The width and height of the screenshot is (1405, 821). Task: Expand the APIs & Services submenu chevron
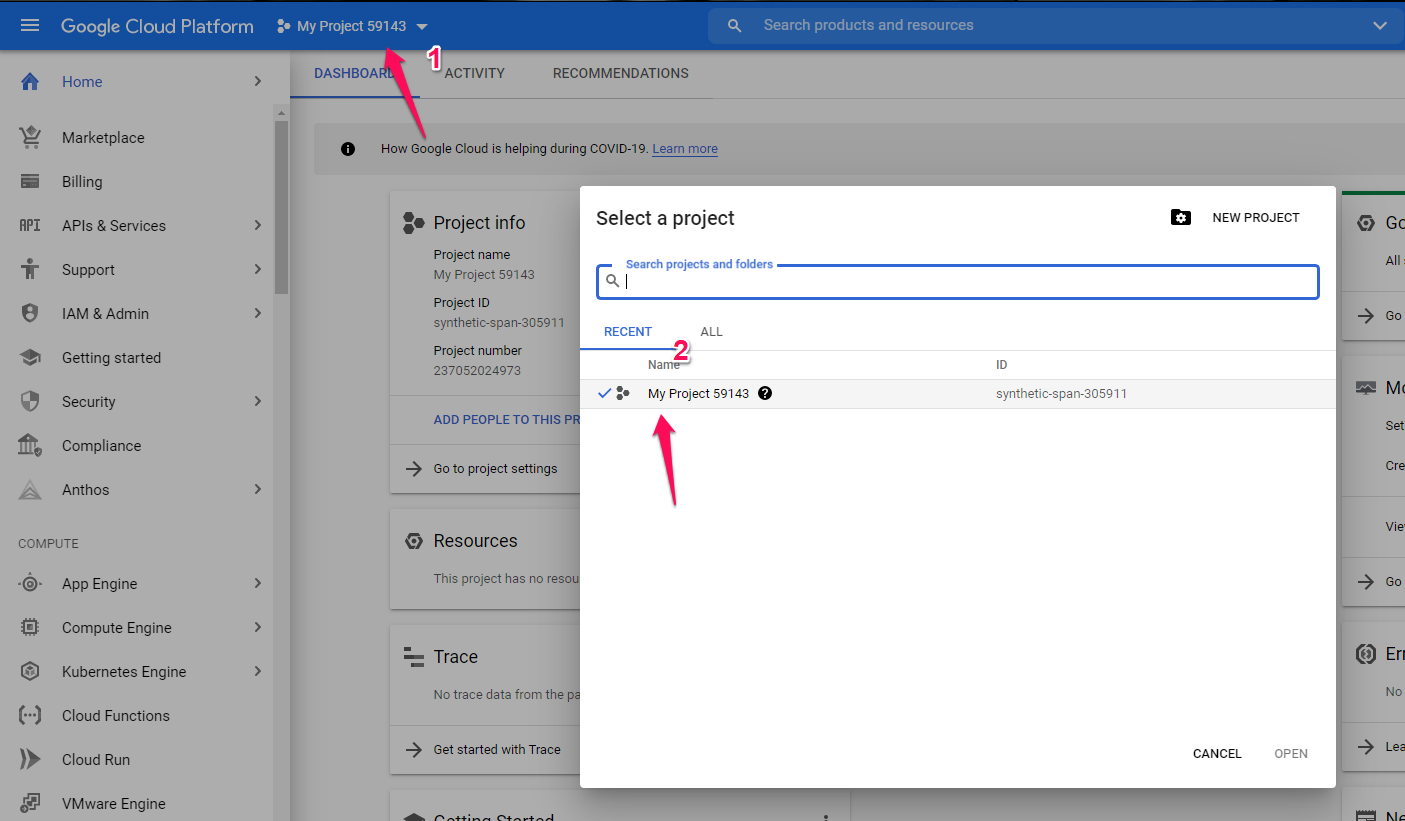(x=257, y=226)
